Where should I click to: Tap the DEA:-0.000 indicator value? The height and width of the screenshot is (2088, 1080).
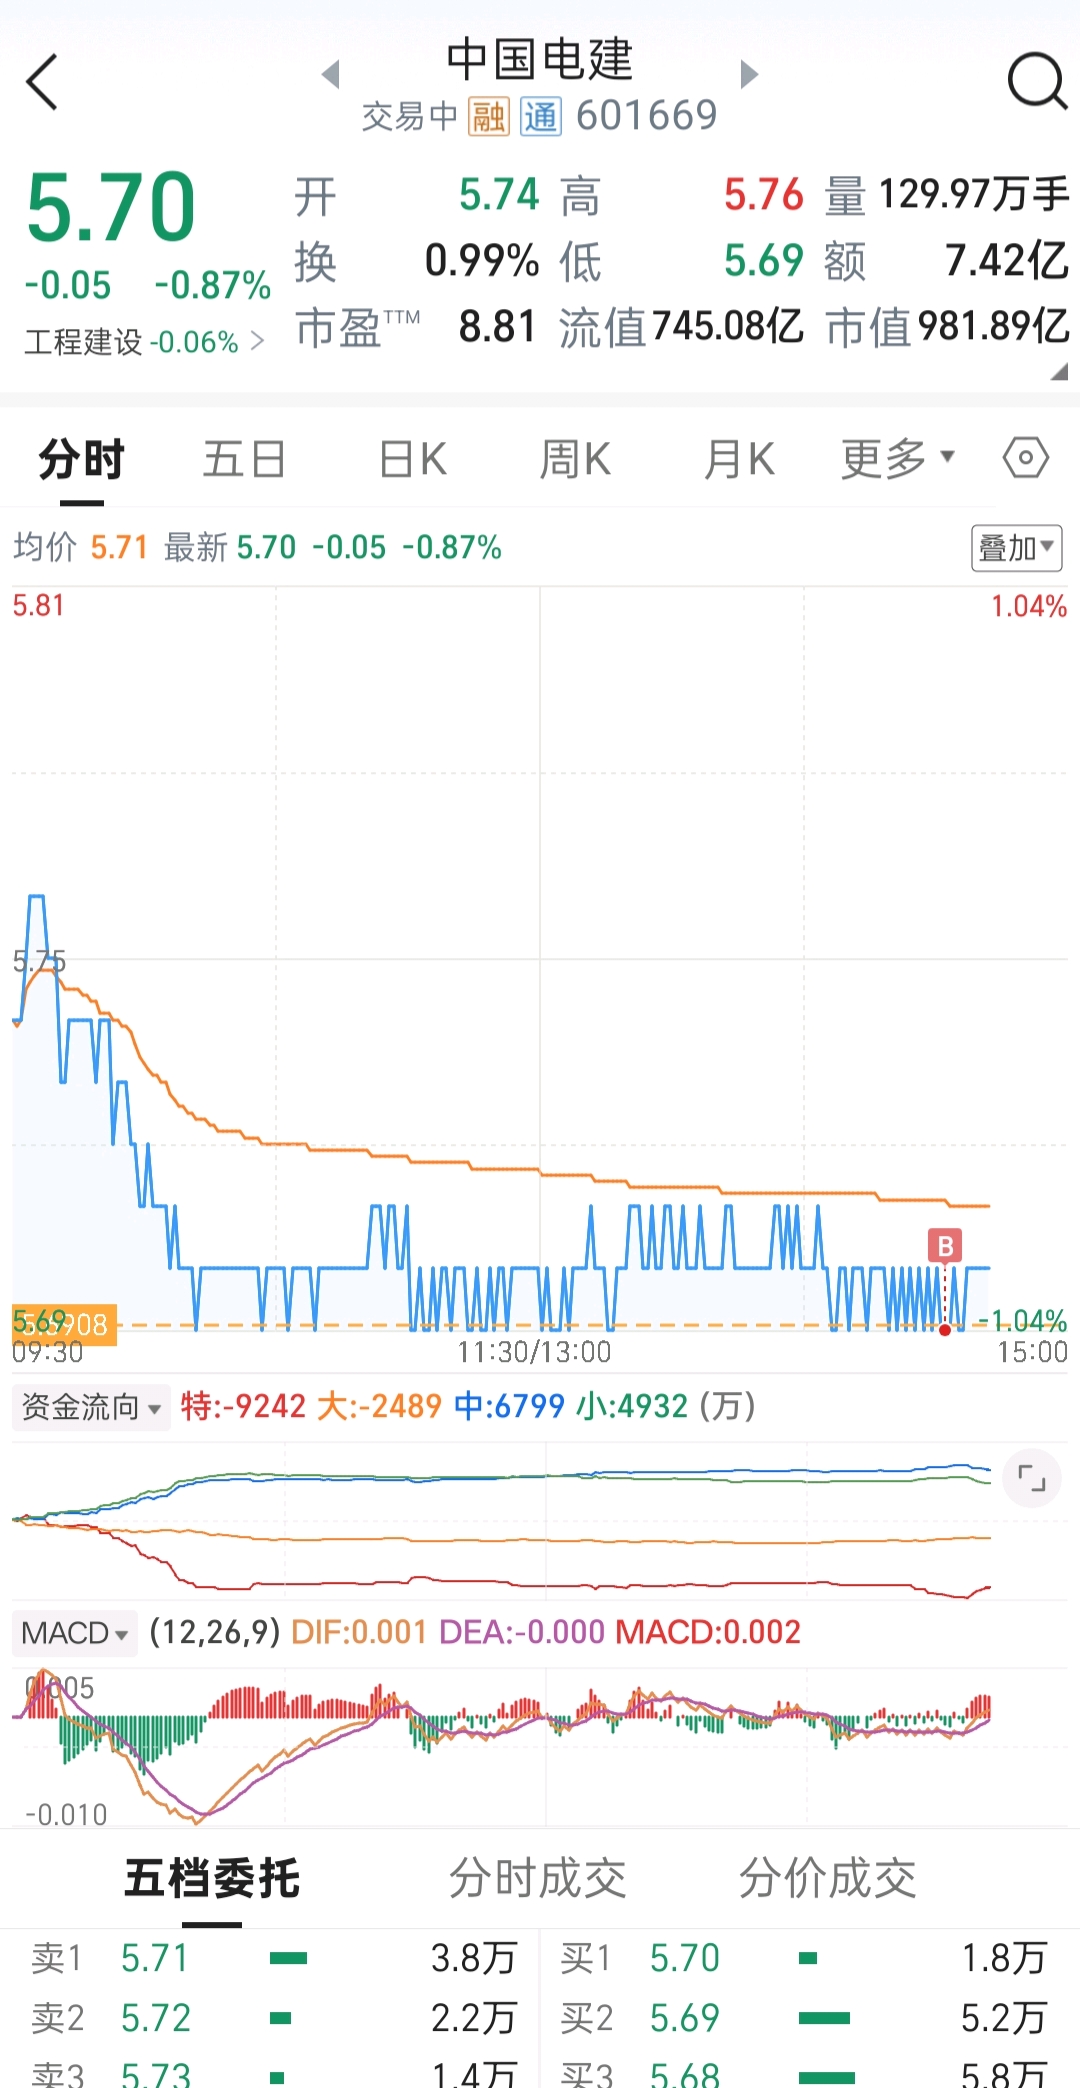pyautogui.click(x=522, y=1633)
